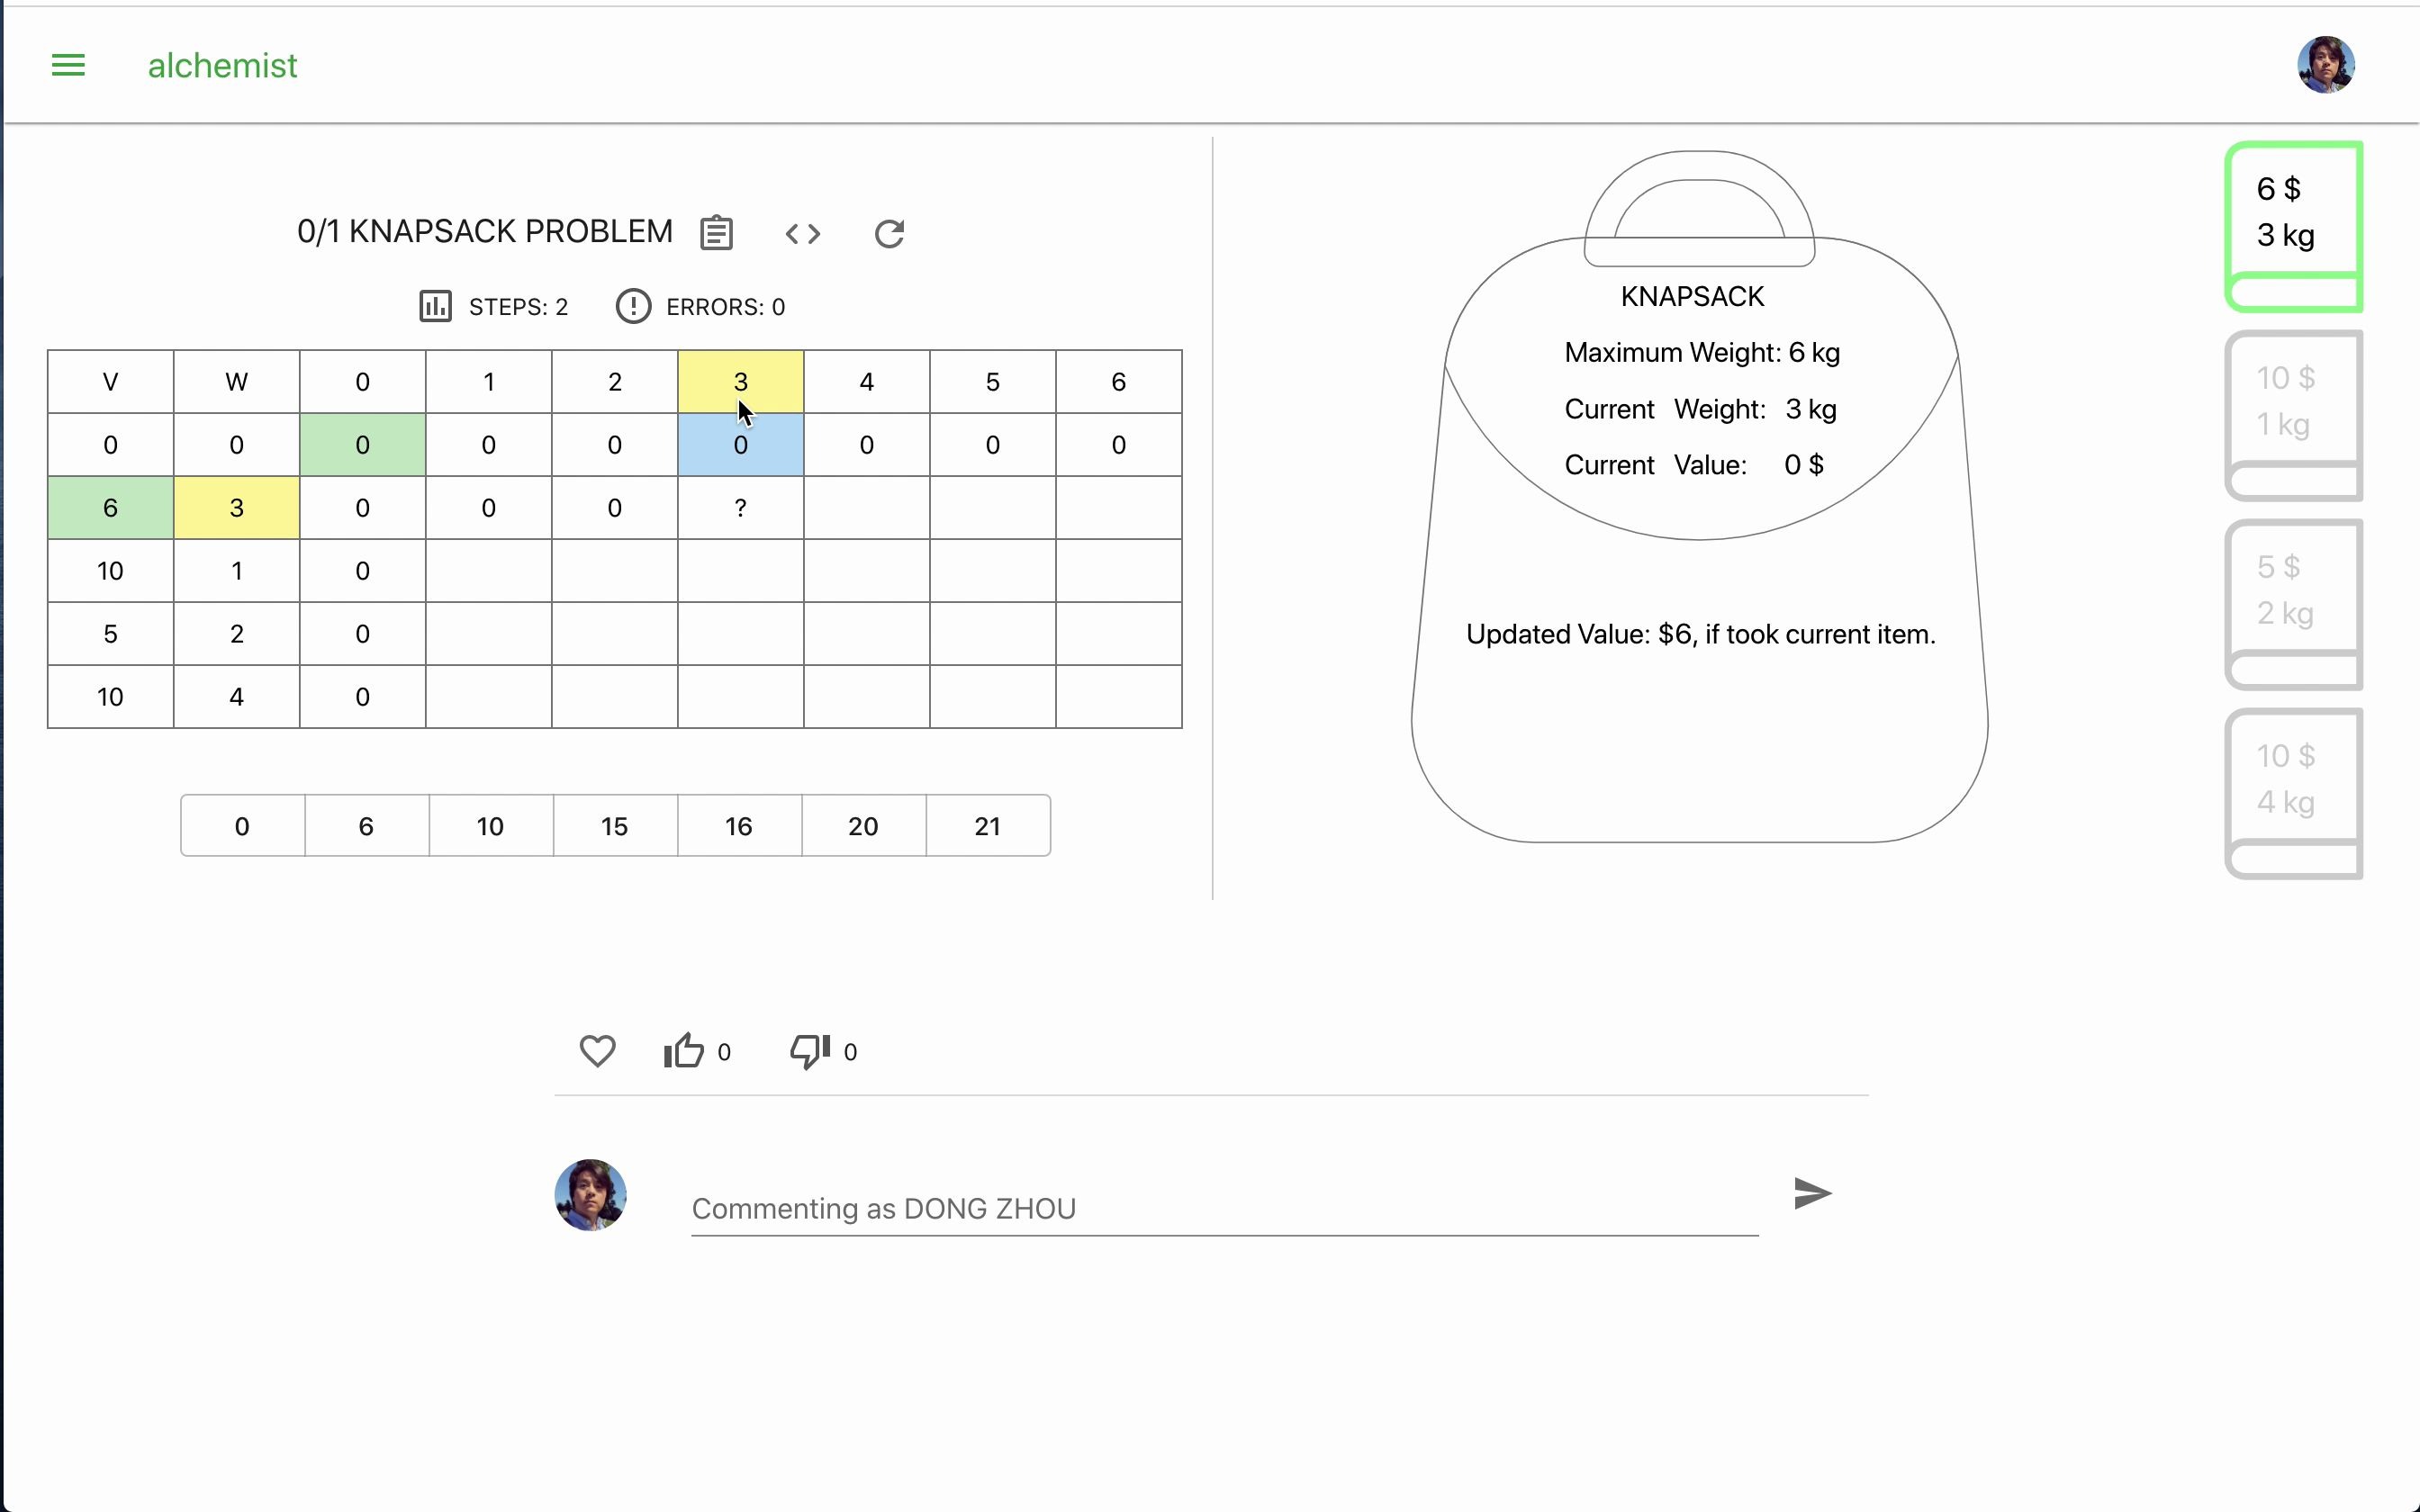This screenshot has width=2420, height=1512.
Task: Choose answer 0 from the options
Action: point(242,826)
